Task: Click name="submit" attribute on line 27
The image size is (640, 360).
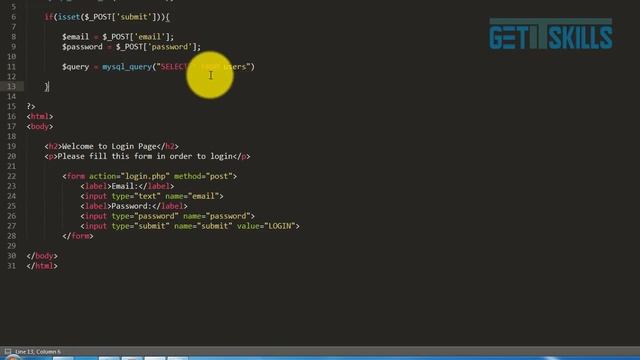Action: (x=203, y=226)
